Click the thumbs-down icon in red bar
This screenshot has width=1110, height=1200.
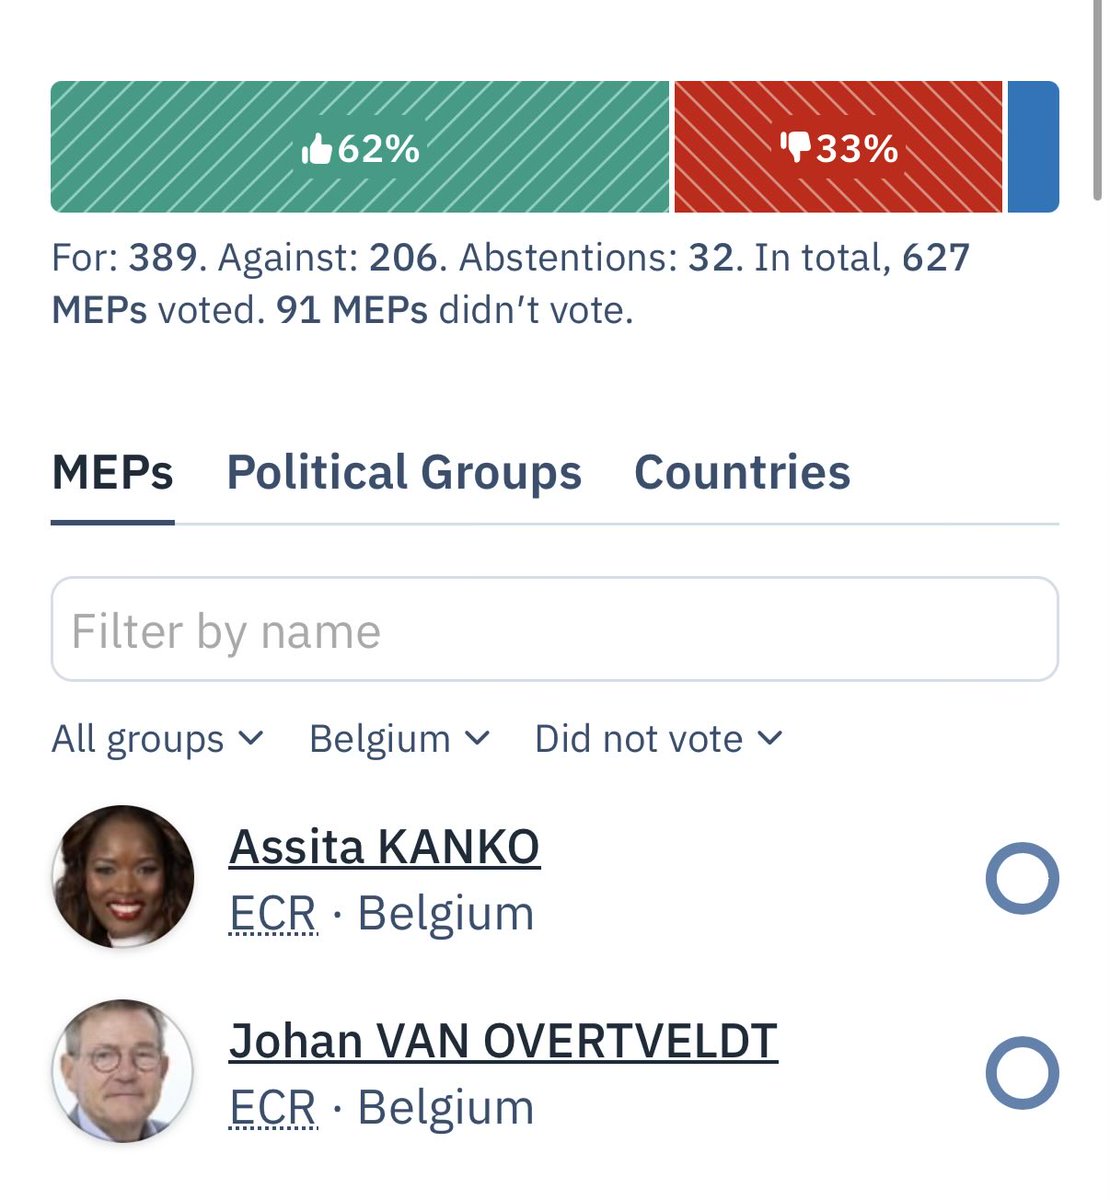click(796, 148)
